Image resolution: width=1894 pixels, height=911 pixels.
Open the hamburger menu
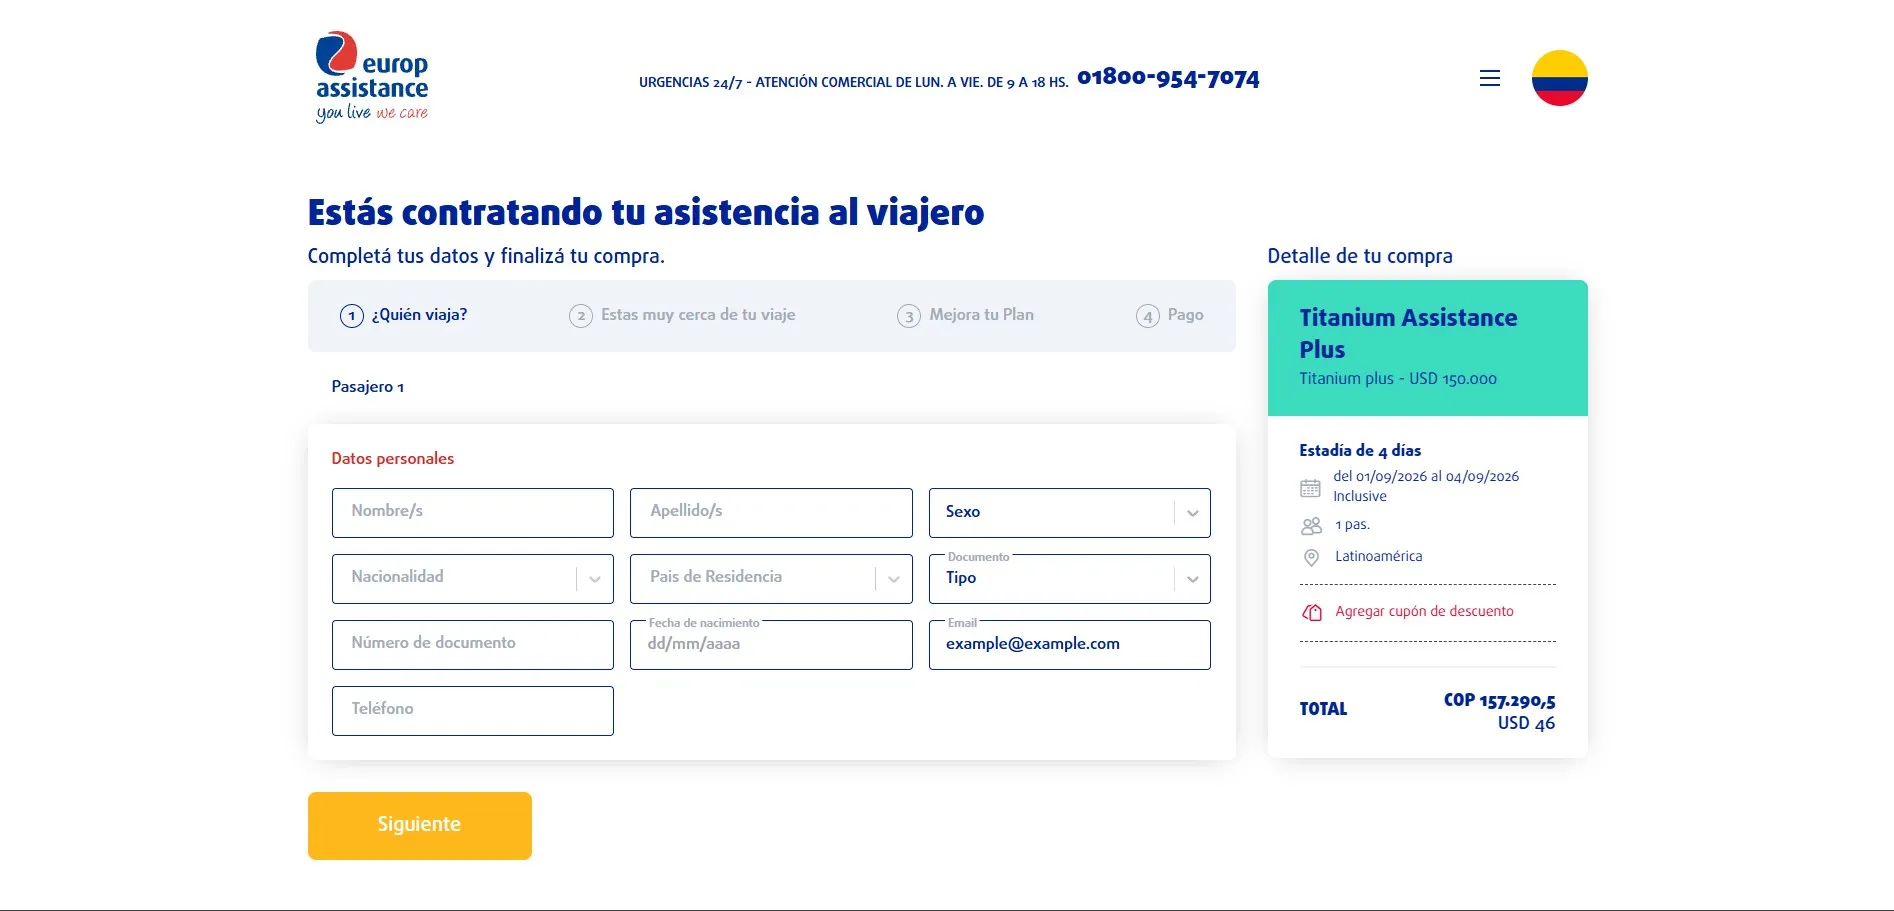coord(1489,78)
